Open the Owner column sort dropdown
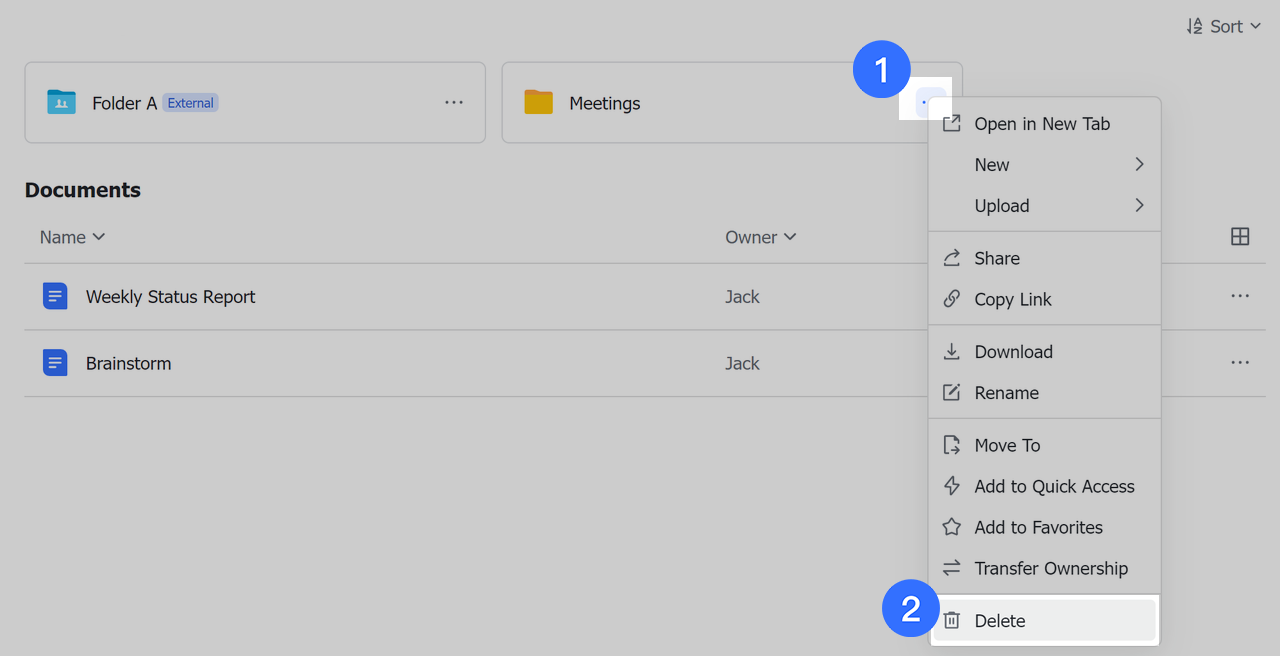The image size is (1280, 656). (x=790, y=237)
